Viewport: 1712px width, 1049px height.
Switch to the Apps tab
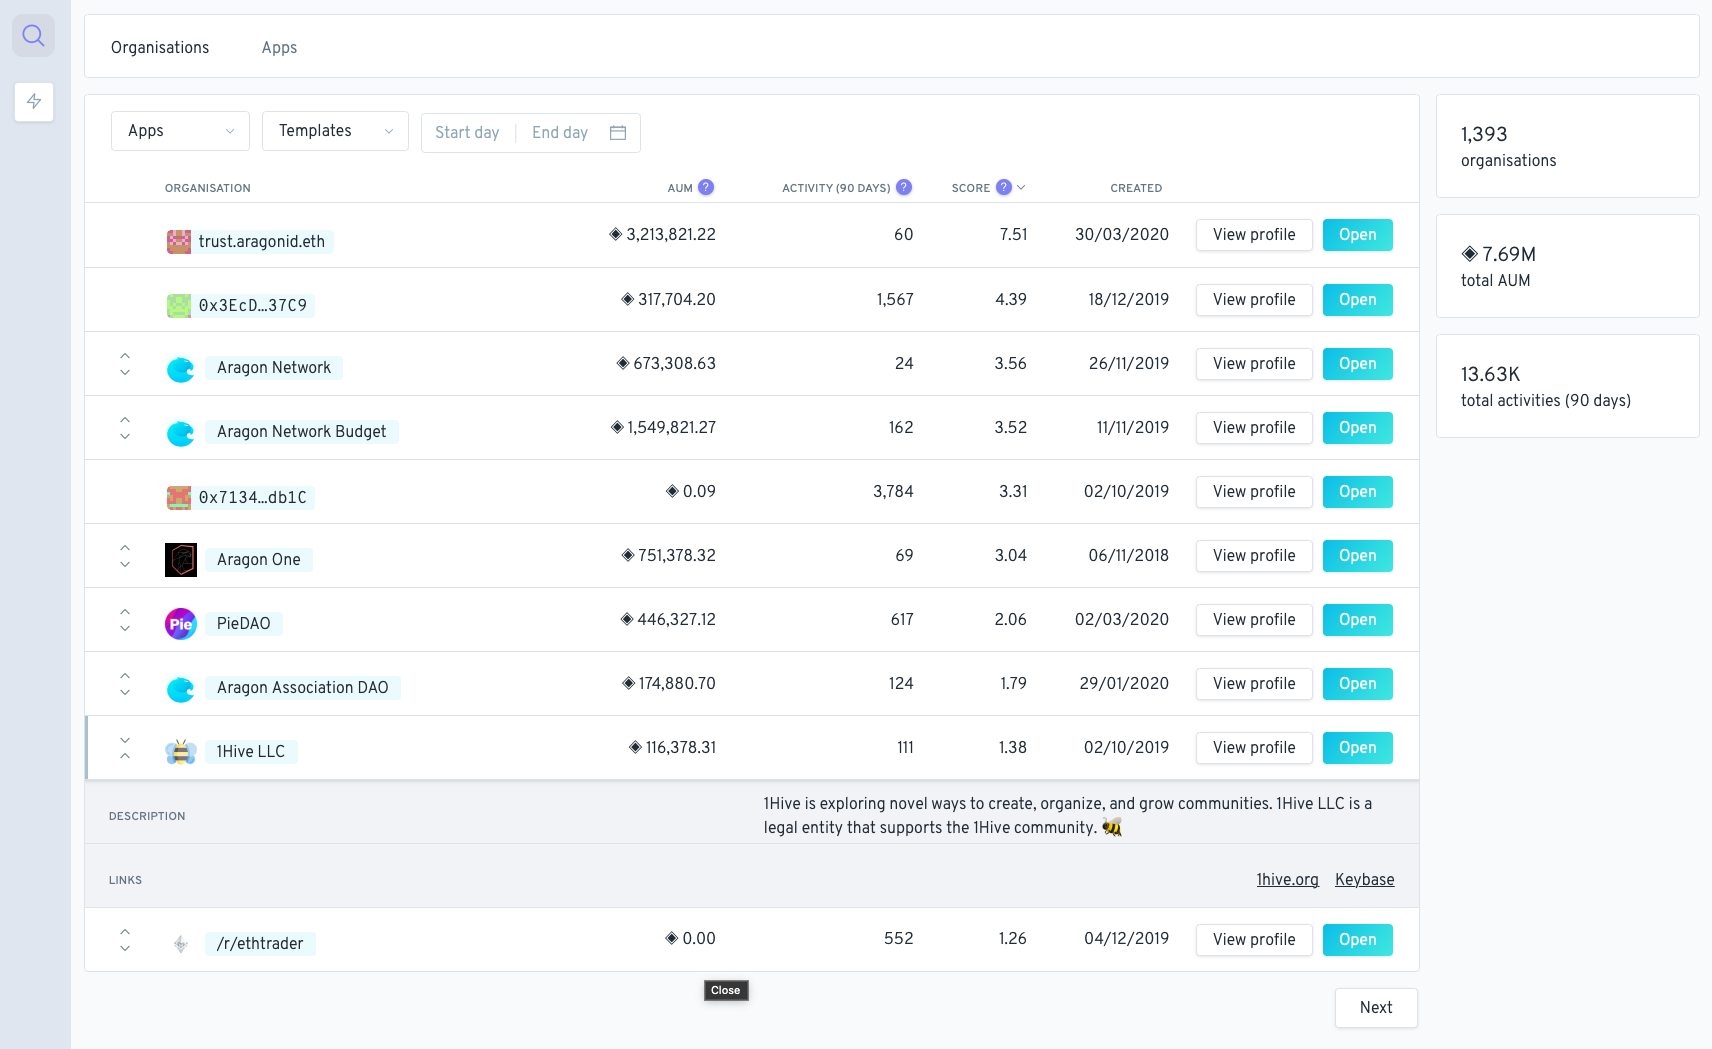pos(279,47)
